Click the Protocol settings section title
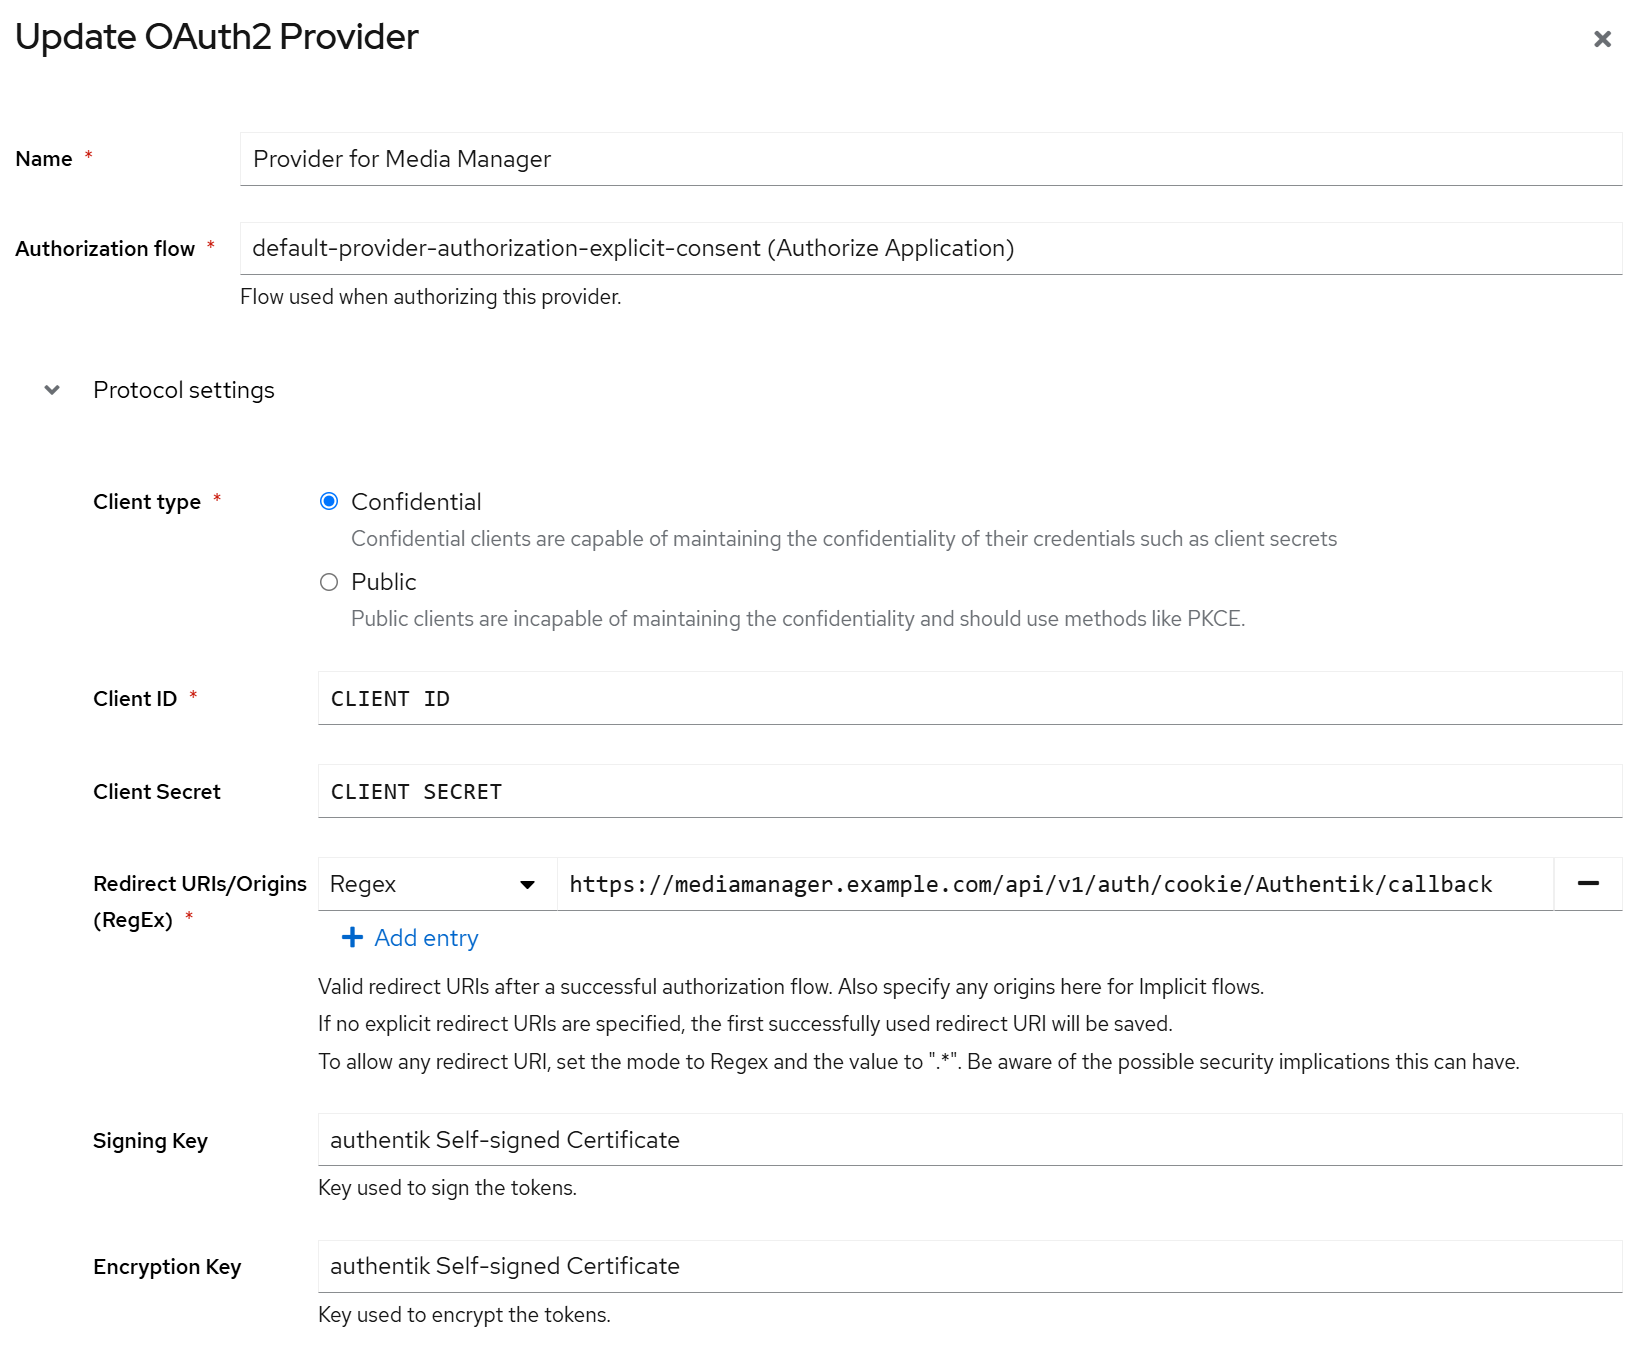This screenshot has width=1647, height=1363. (x=184, y=390)
